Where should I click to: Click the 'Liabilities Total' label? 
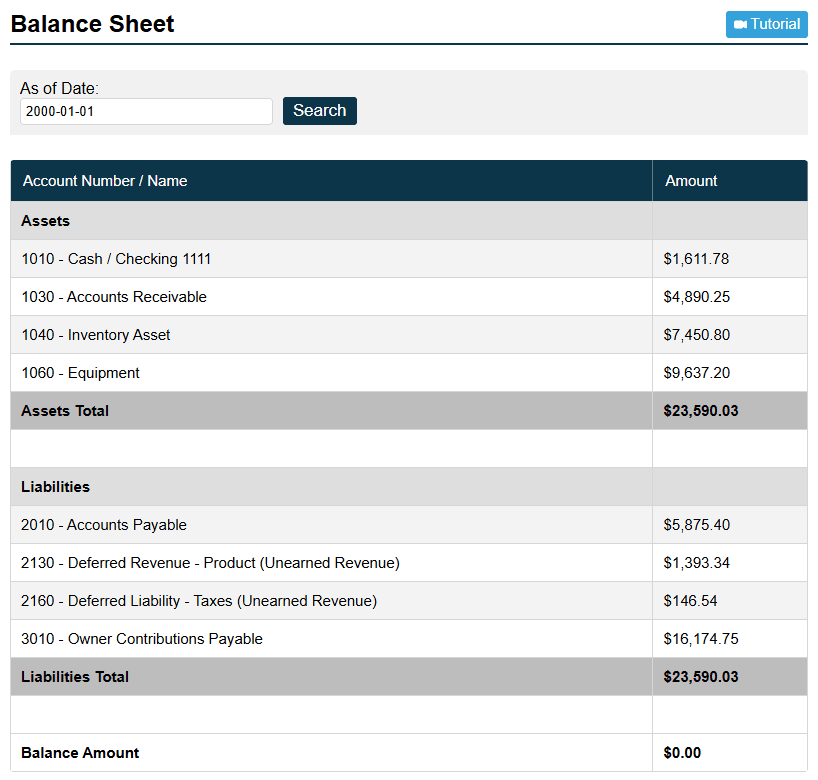click(x=75, y=677)
